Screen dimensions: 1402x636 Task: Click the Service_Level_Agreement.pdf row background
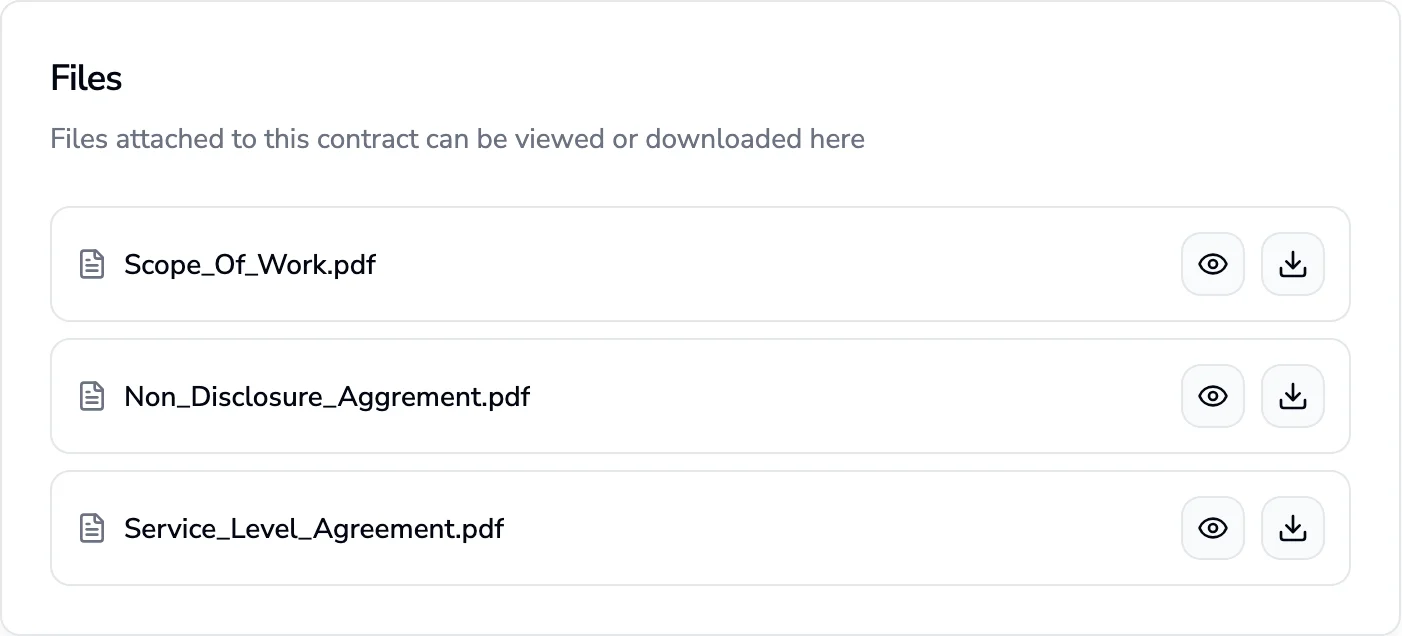tap(700, 528)
